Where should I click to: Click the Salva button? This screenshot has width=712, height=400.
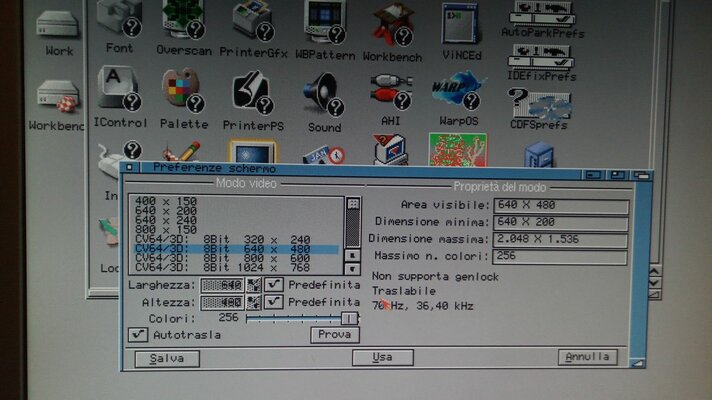point(166,358)
